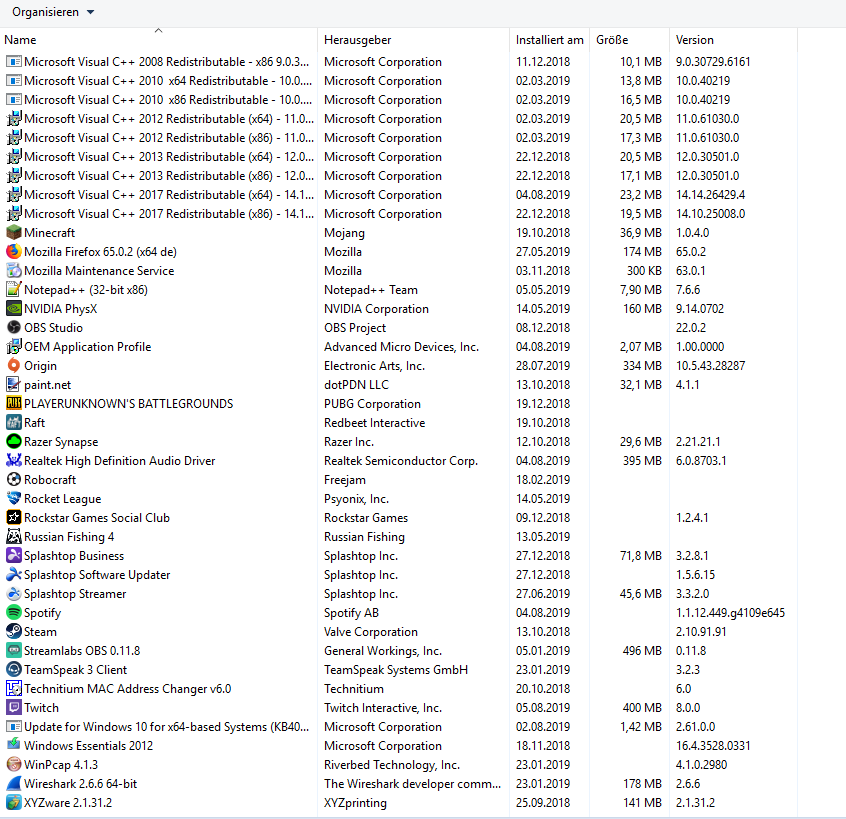Viewport: 846px width, 819px height.
Task: Select the Russian Fishing 4 icon
Action: point(13,536)
